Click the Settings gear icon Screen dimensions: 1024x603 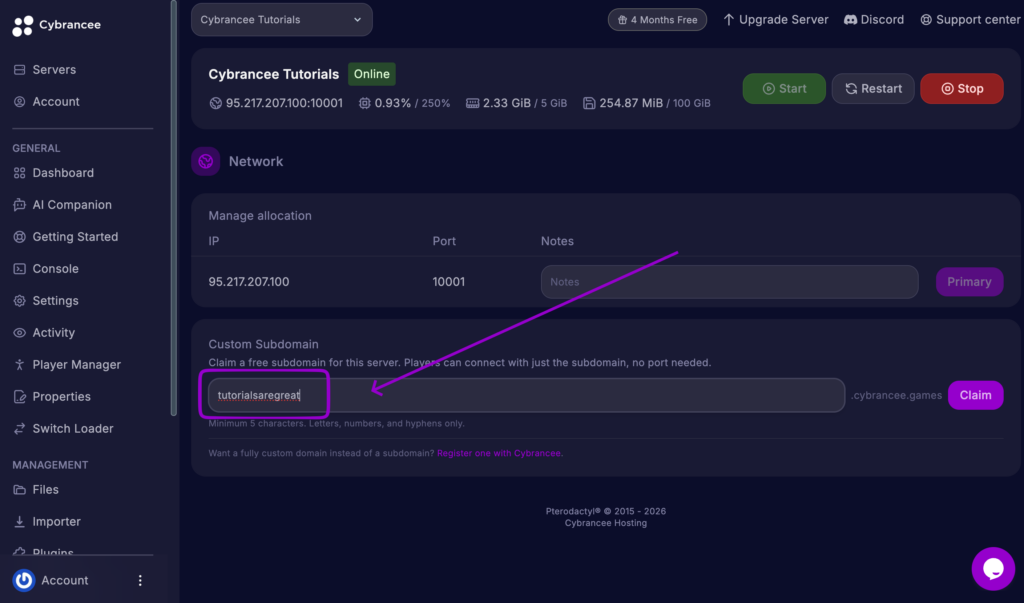20,301
